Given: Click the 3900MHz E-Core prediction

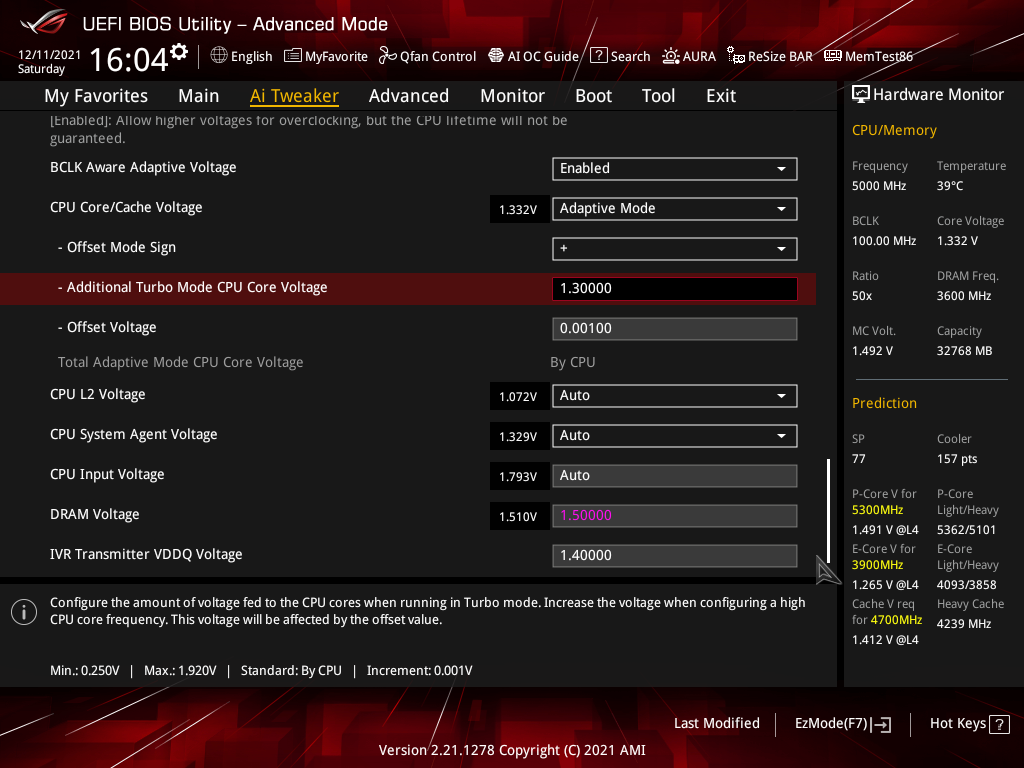Looking at the screenshot, I should (877, 565).
